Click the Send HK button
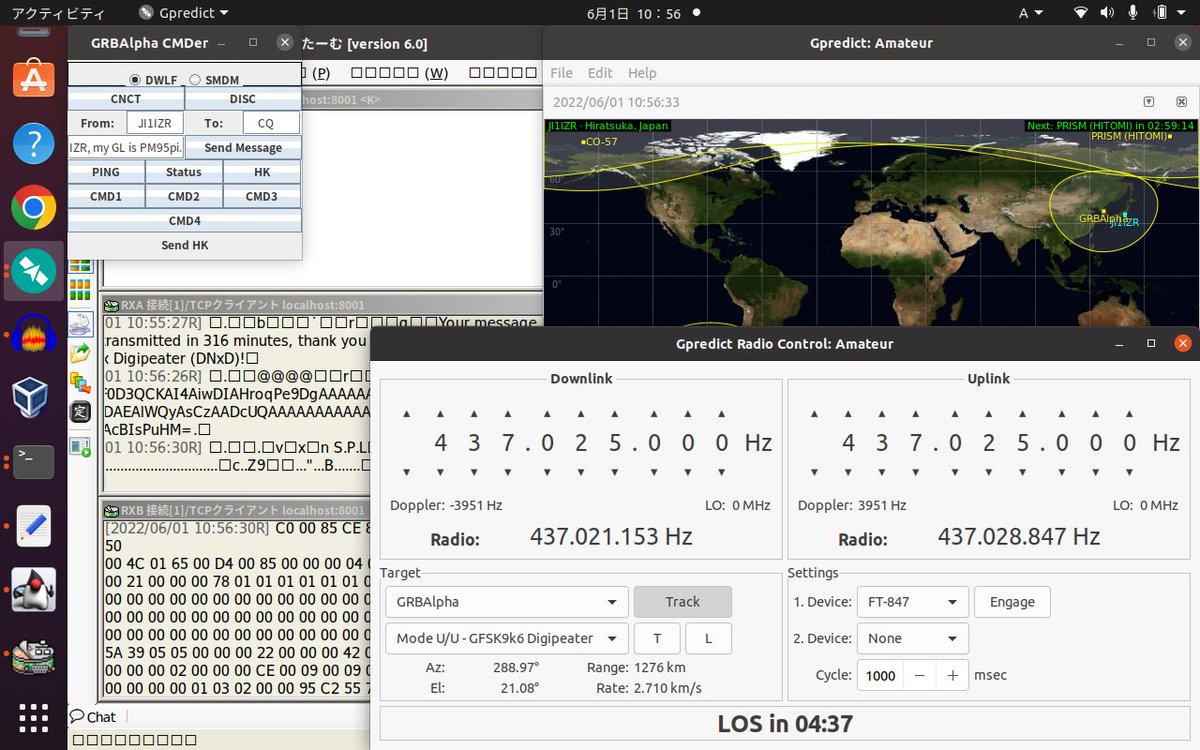The image size is (1200, 750). [184, 245]
